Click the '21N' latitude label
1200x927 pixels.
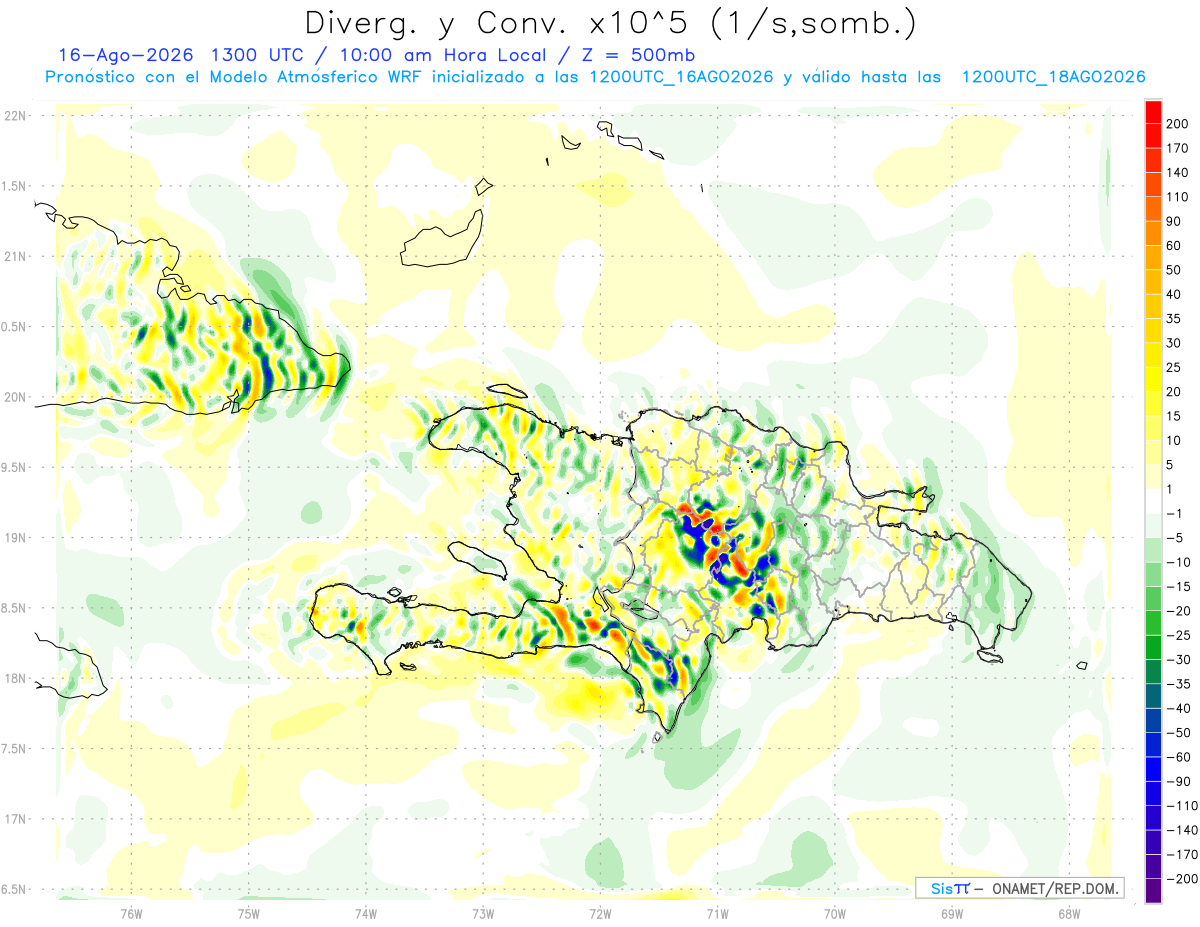coord(15,256)
